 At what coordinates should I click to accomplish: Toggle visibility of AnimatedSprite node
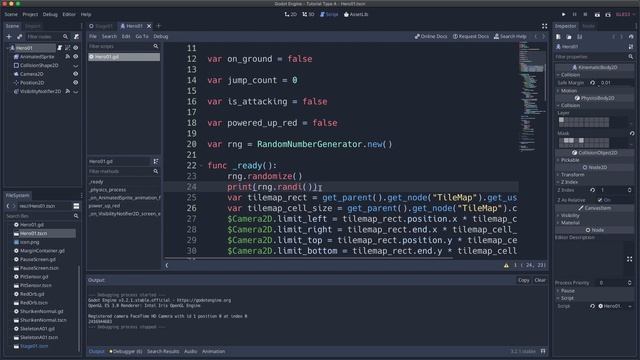pos(76,57)
